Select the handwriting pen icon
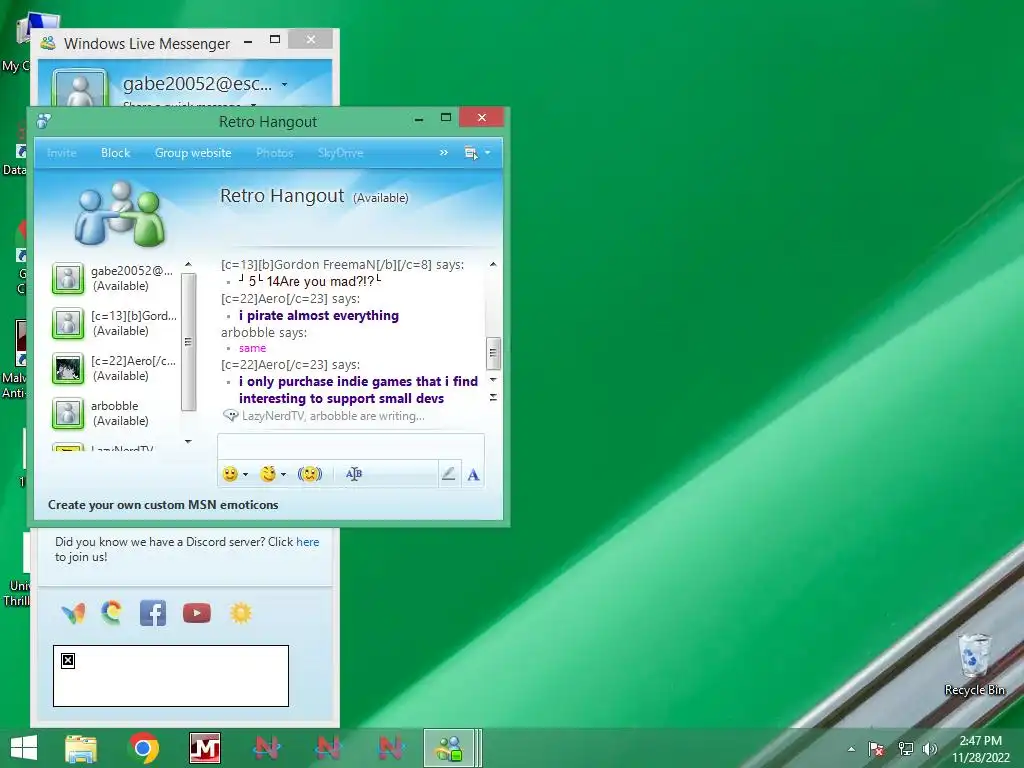This screenshot has height=768, width=1024. tap(448, 474)
